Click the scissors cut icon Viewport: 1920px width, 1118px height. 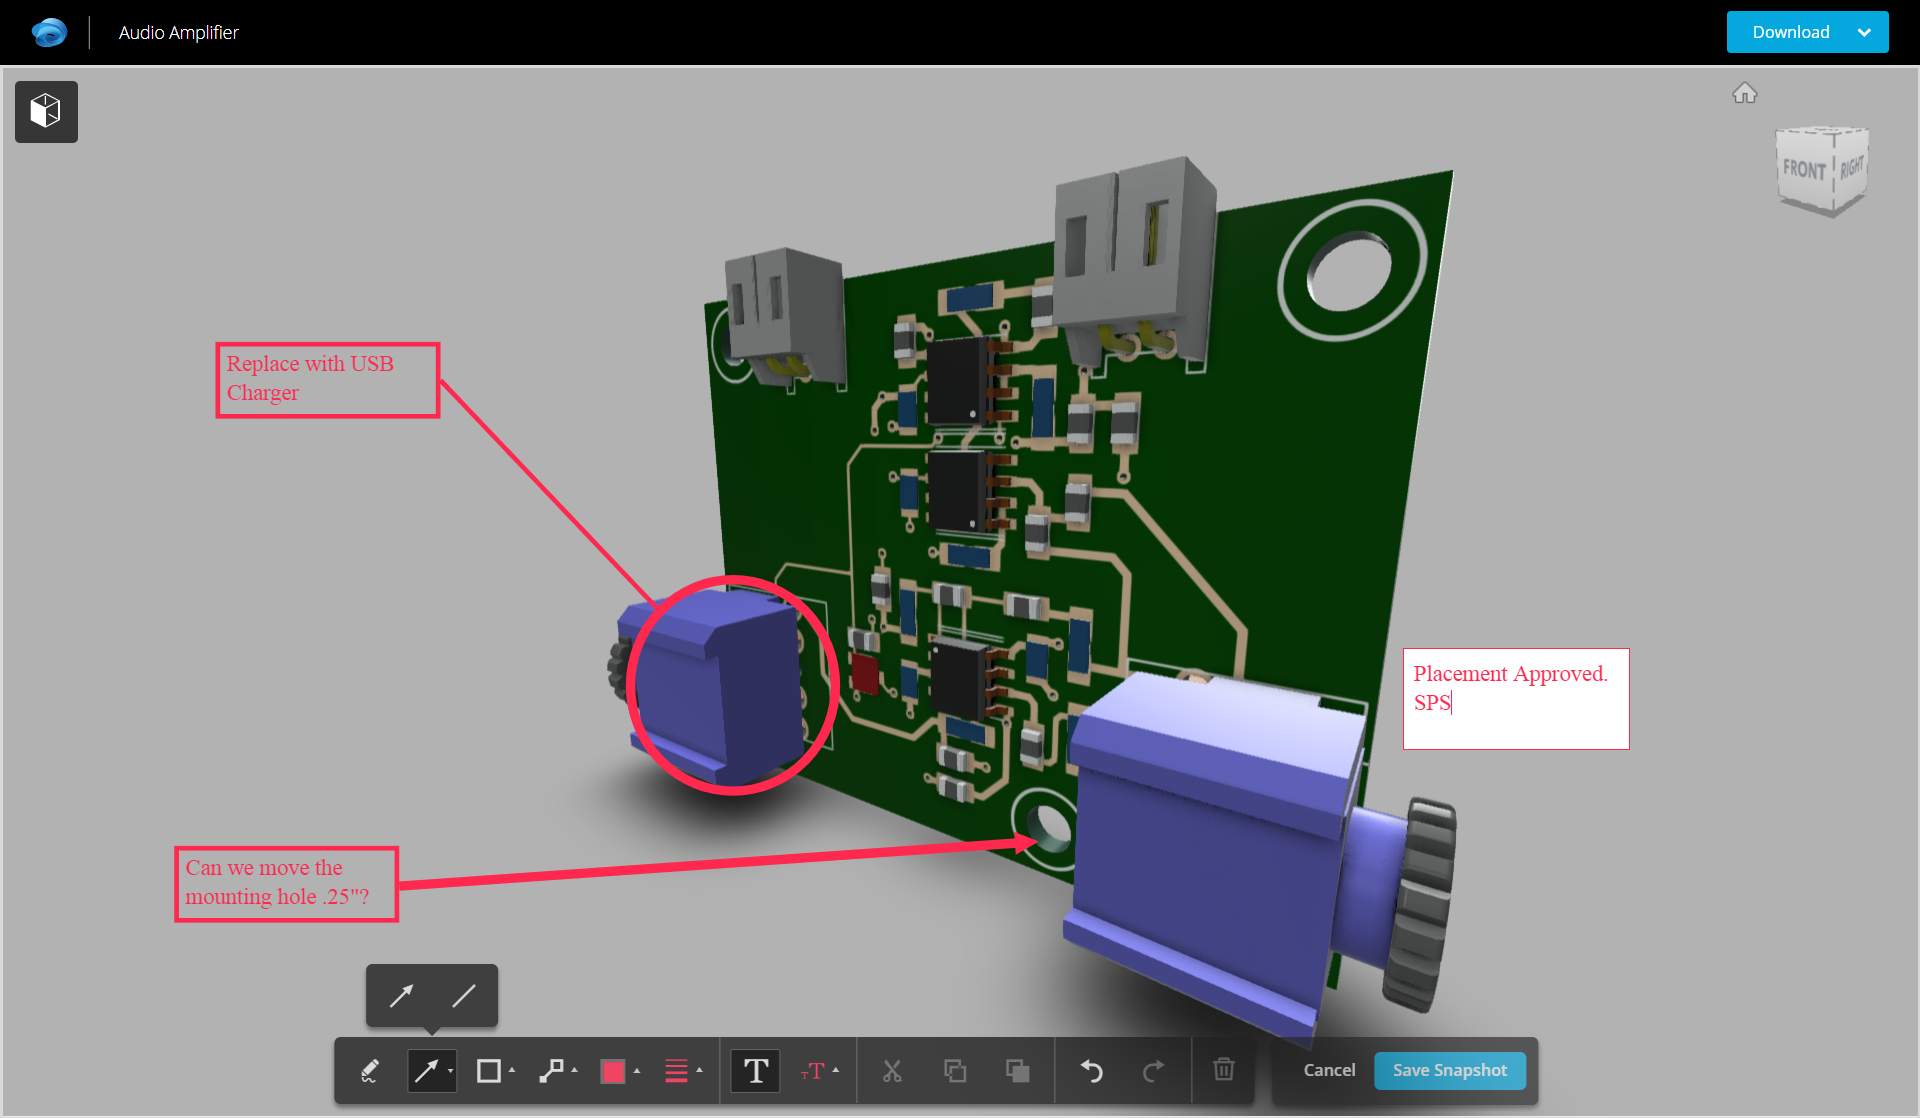pos(892,1071)
